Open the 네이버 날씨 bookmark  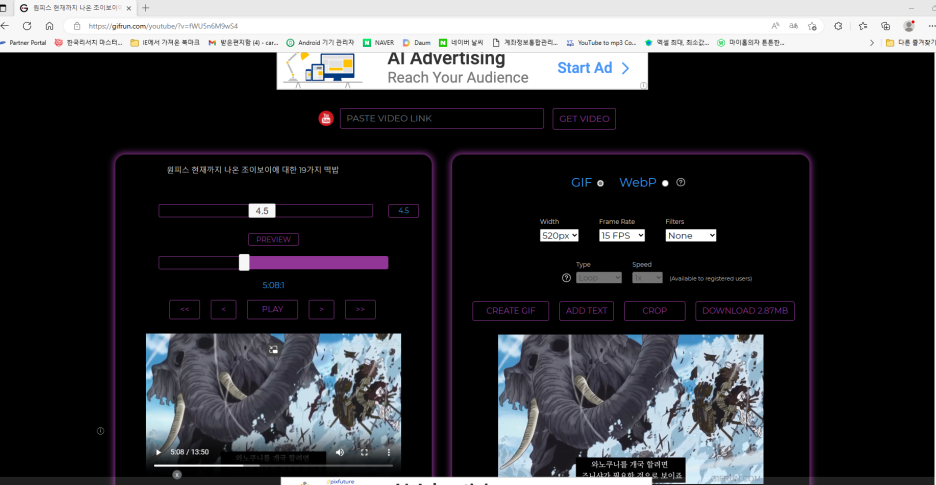[462, 43]
